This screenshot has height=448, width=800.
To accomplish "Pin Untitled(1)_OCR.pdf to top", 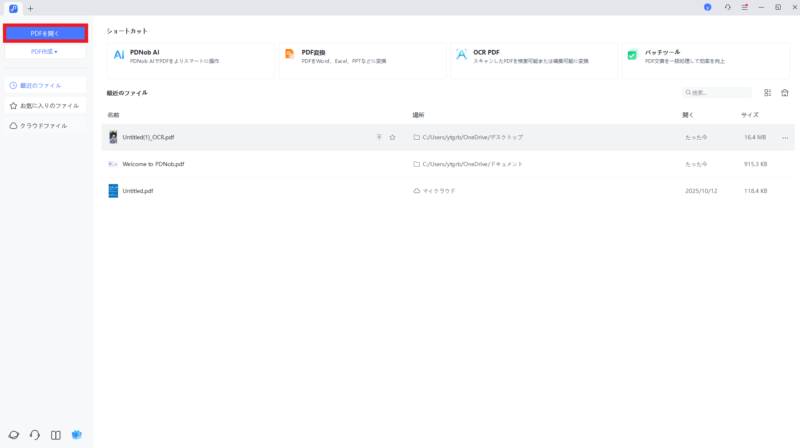I will (x=379, y=137).
